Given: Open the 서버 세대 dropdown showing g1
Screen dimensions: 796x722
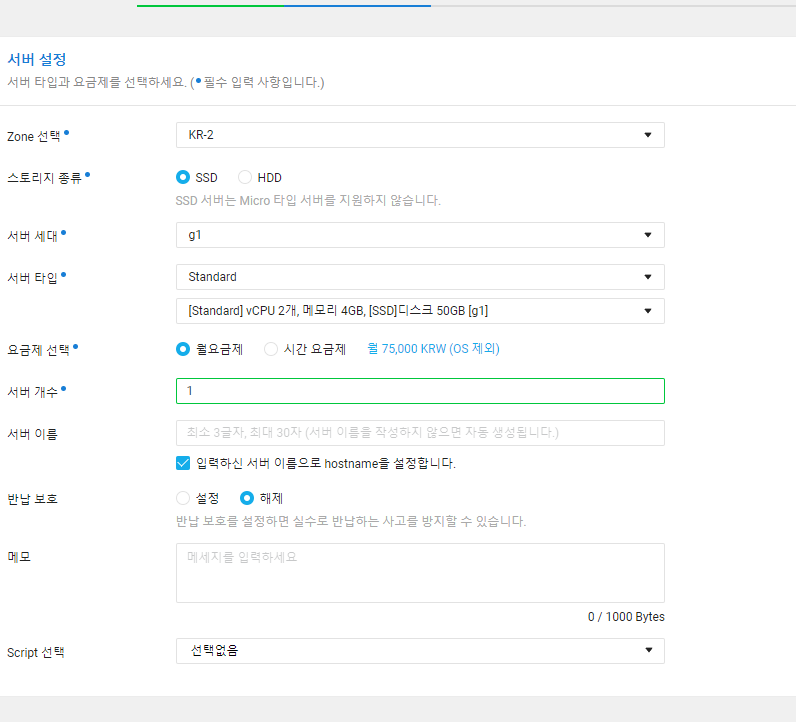Looking at the screenshot, I should tap(420, 235).
